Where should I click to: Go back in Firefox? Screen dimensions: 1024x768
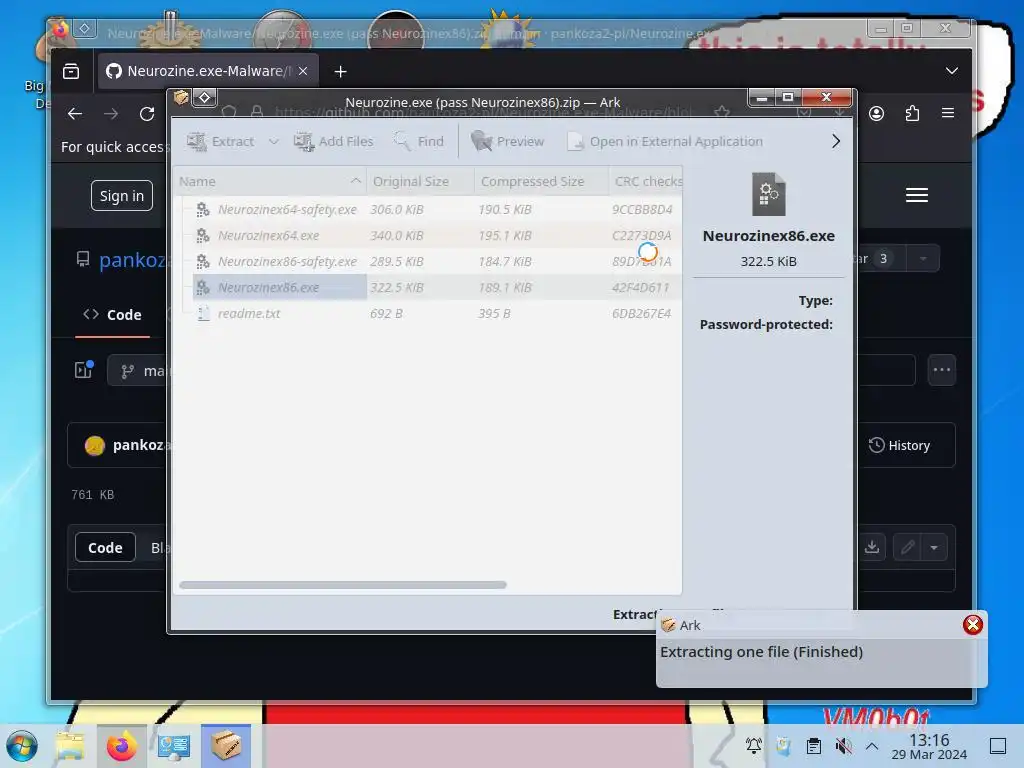75,114
